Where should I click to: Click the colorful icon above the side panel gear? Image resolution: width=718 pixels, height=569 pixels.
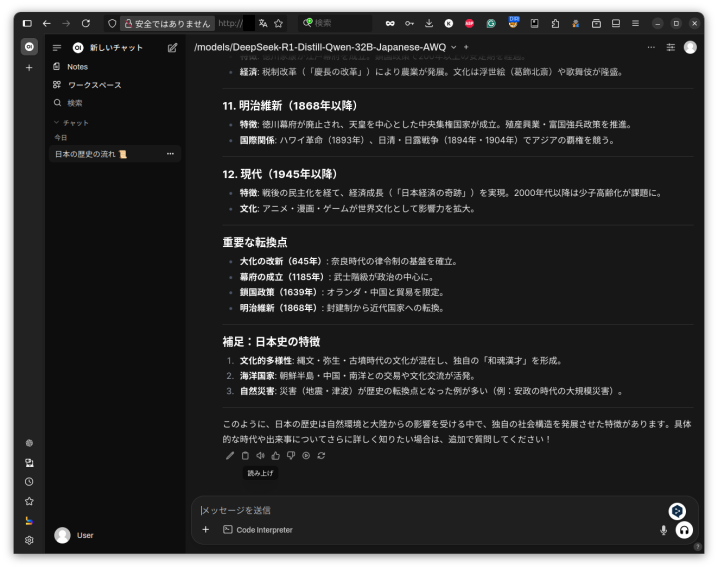click(29, 521)
